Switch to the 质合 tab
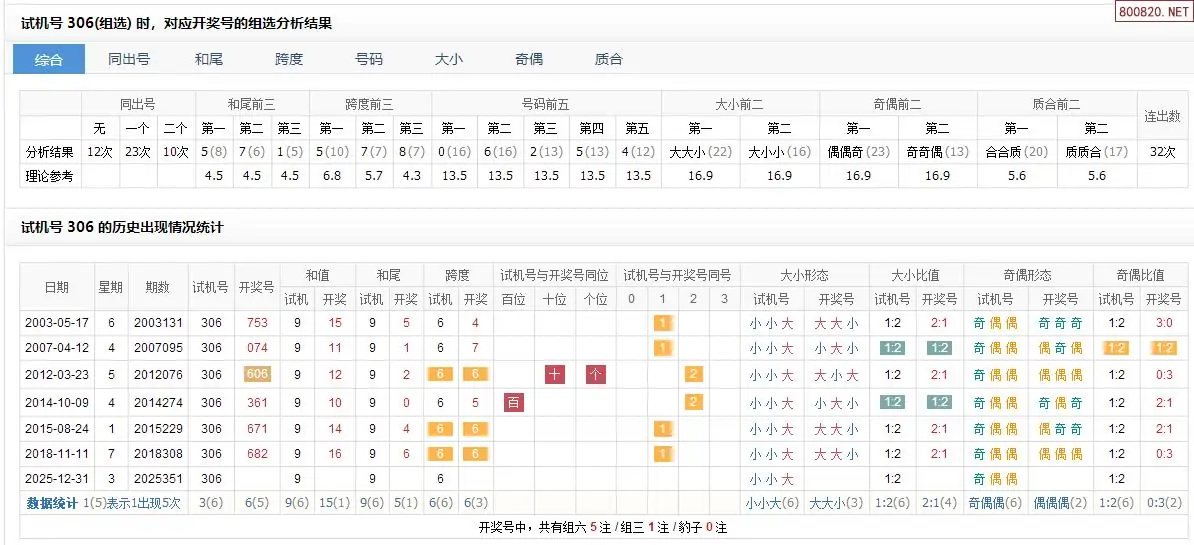 [x=608, y=59]
